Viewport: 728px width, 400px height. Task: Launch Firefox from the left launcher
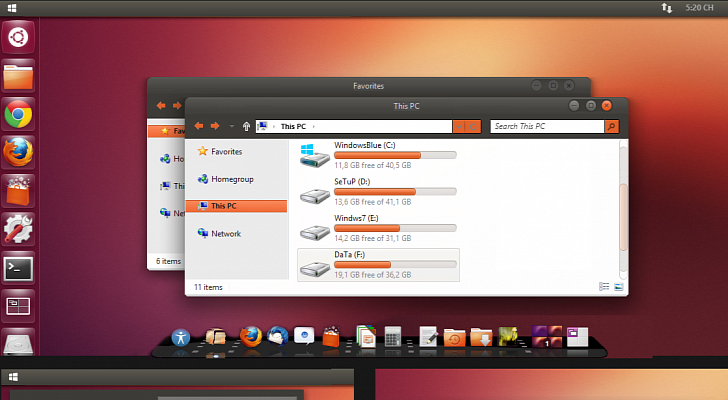(18, 152)
